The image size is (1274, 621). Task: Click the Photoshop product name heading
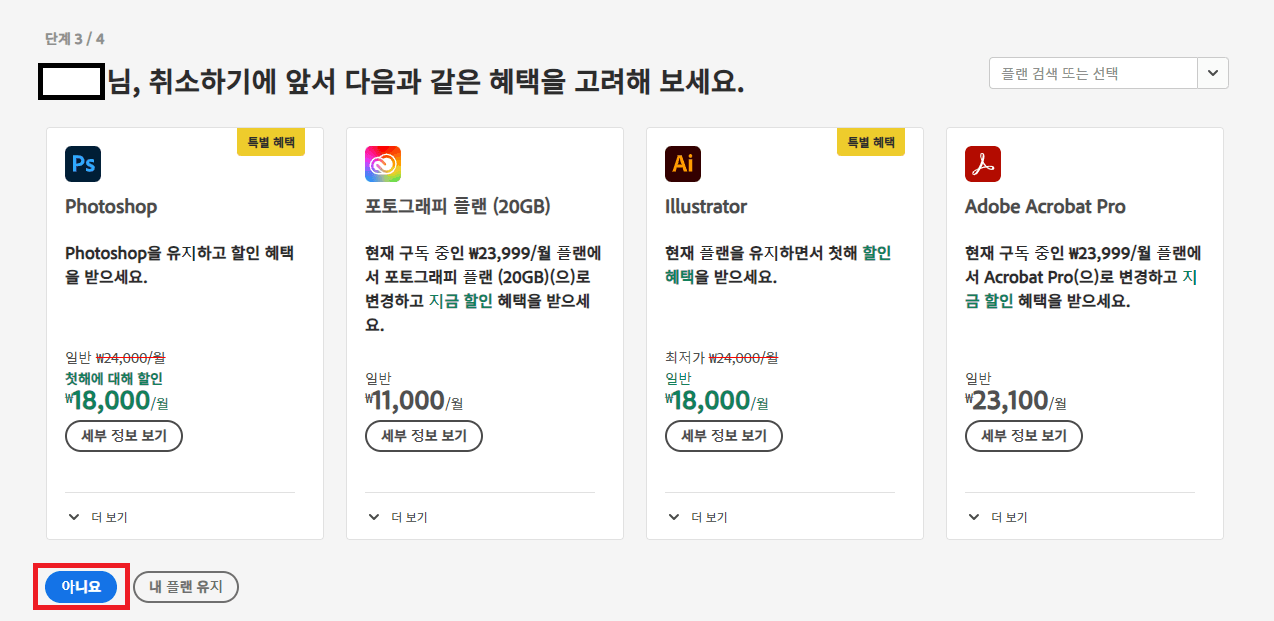110,207
